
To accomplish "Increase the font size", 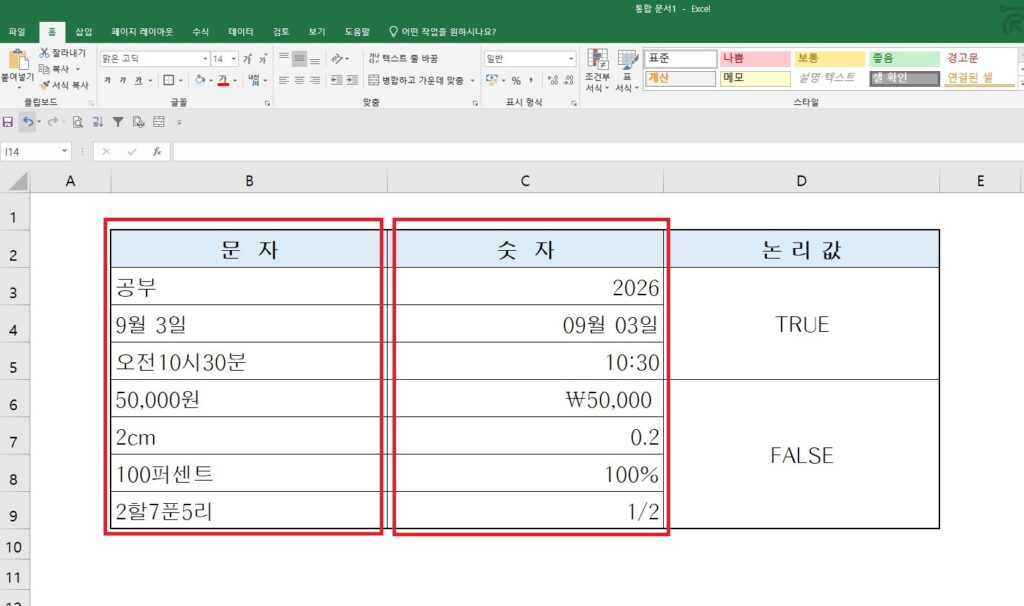I will 248,59.
